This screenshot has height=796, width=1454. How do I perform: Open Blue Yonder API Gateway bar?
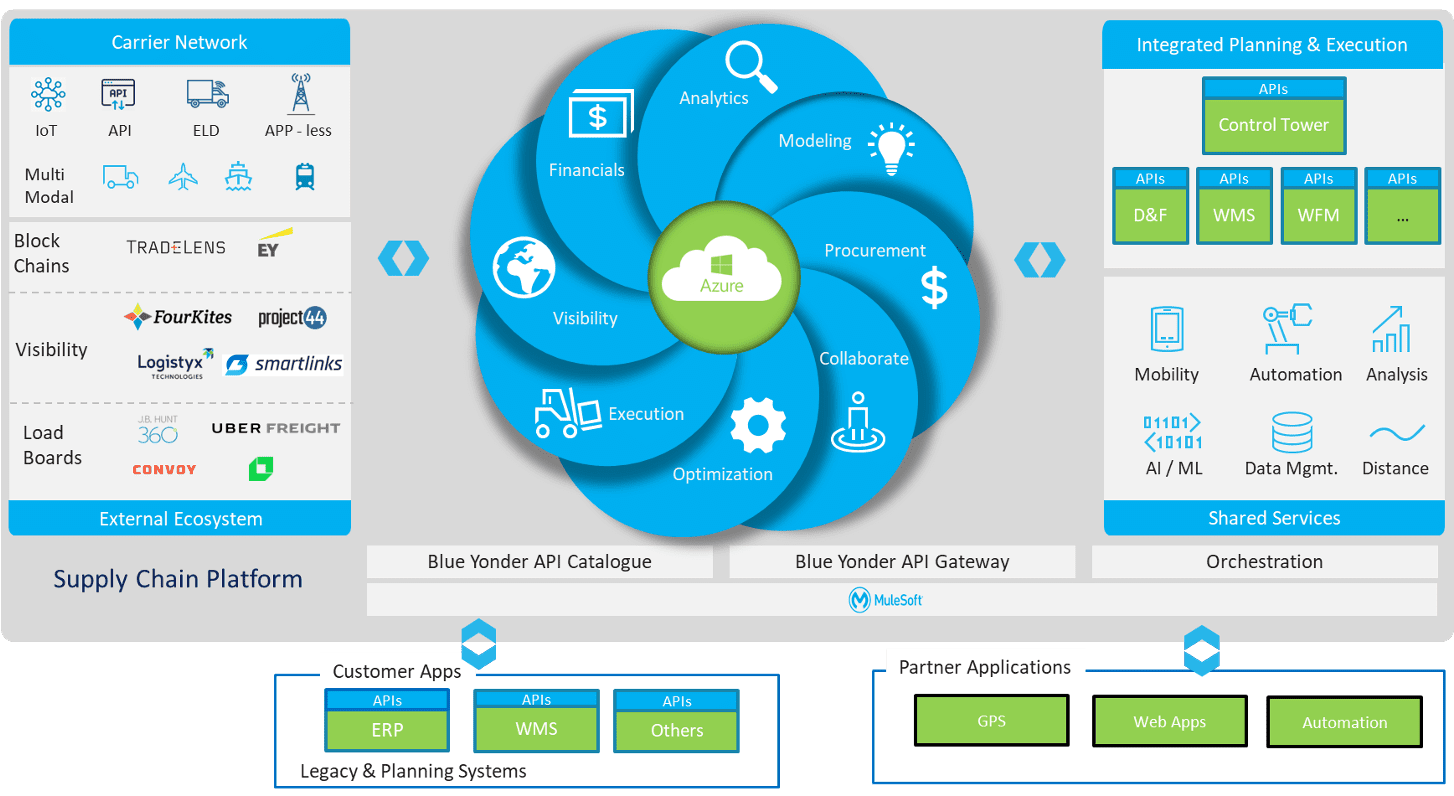click(902, 562)
